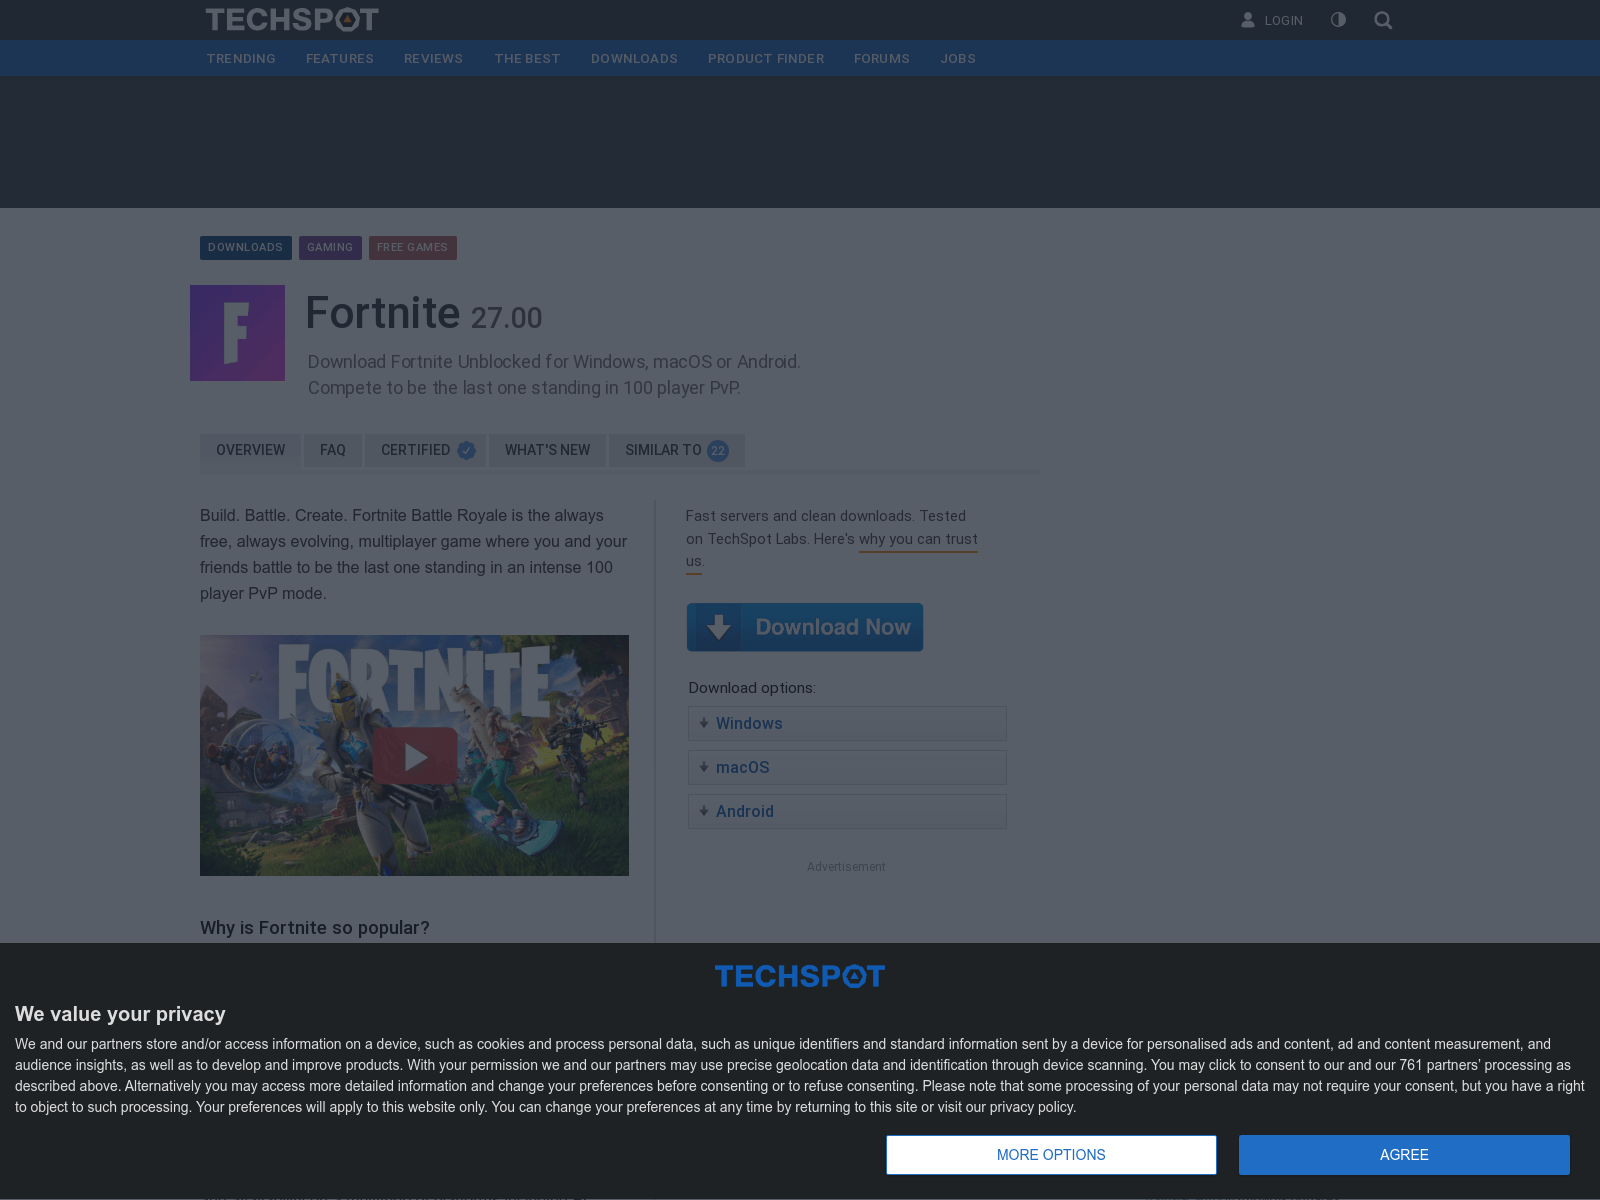Click the Downloads breadcrumb tag
The image size is (1600, 1200).
click(x=246, y=248)
